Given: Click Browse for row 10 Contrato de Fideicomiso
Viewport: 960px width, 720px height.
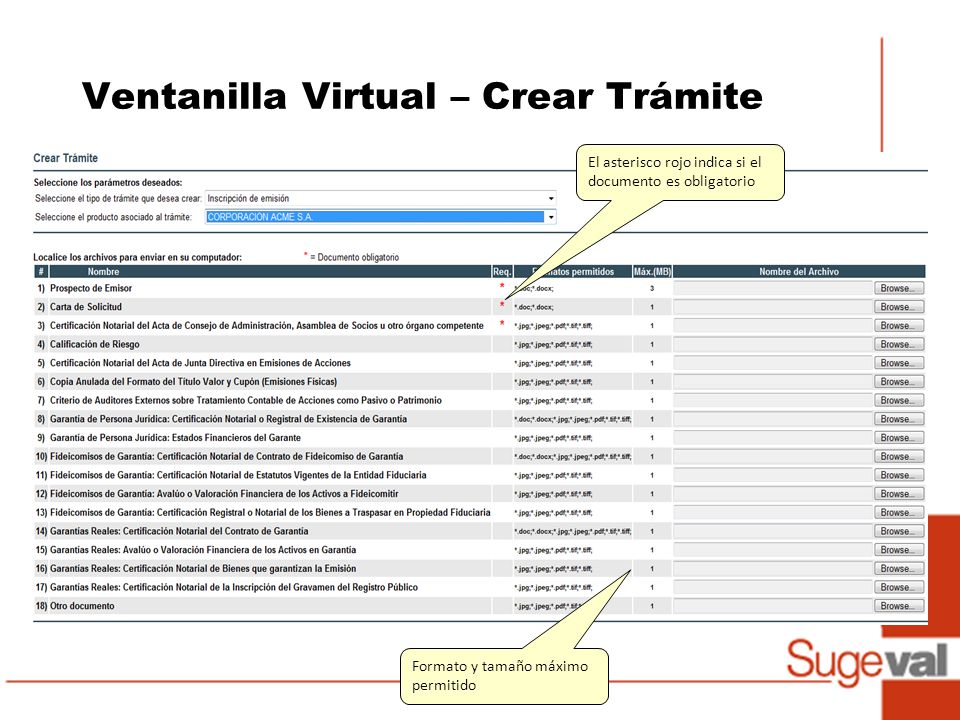Looking at the screenshot, I should (x=898, y=456).
